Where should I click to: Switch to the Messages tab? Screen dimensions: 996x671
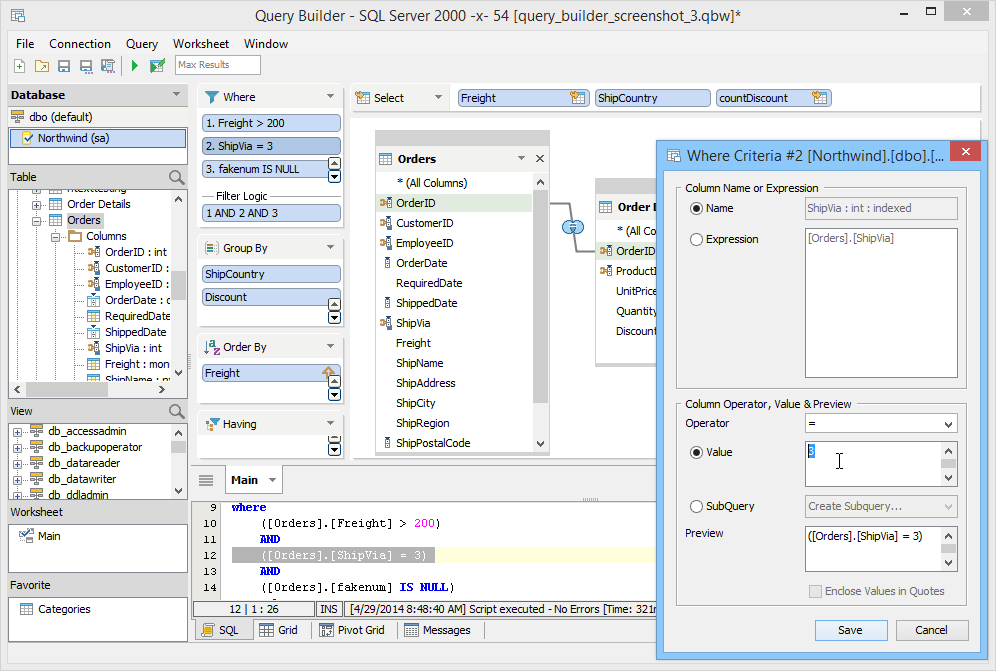[x=438, y=630]
